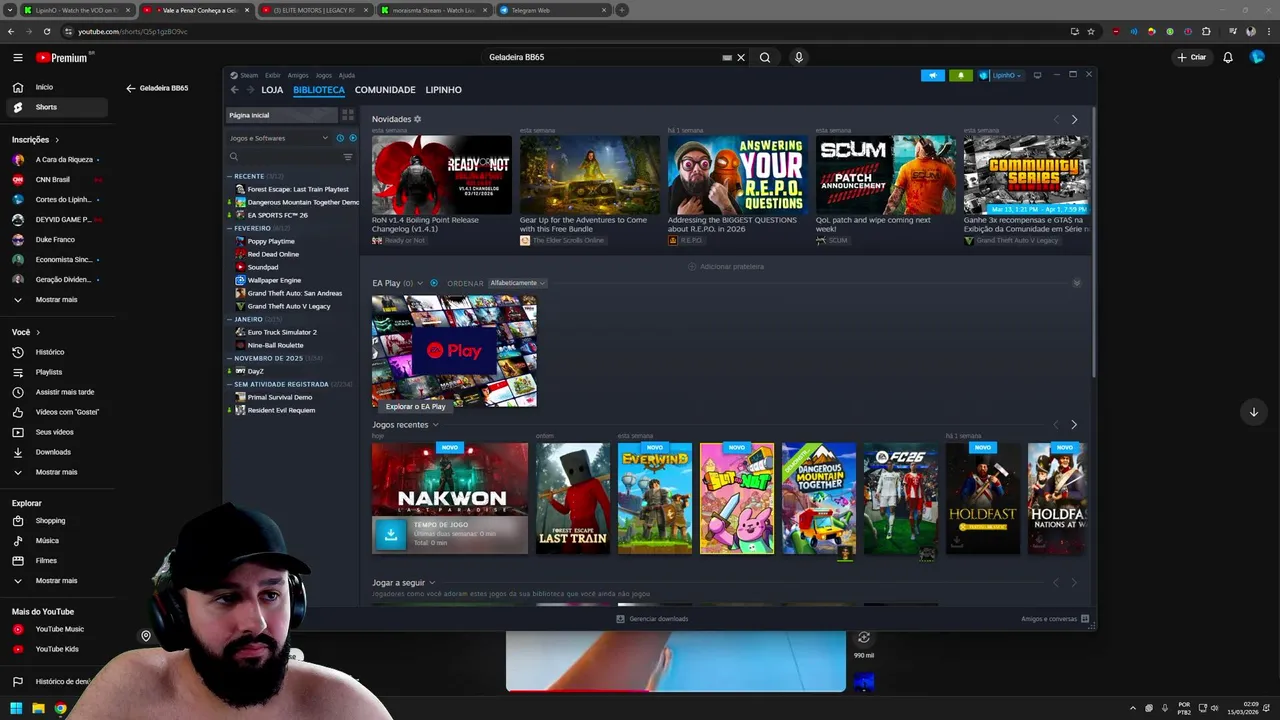Collapse the JANEIRO category in Steam library
This screenshot has width=1280, height=720.
pyautogui.click(x=229, y=319)
